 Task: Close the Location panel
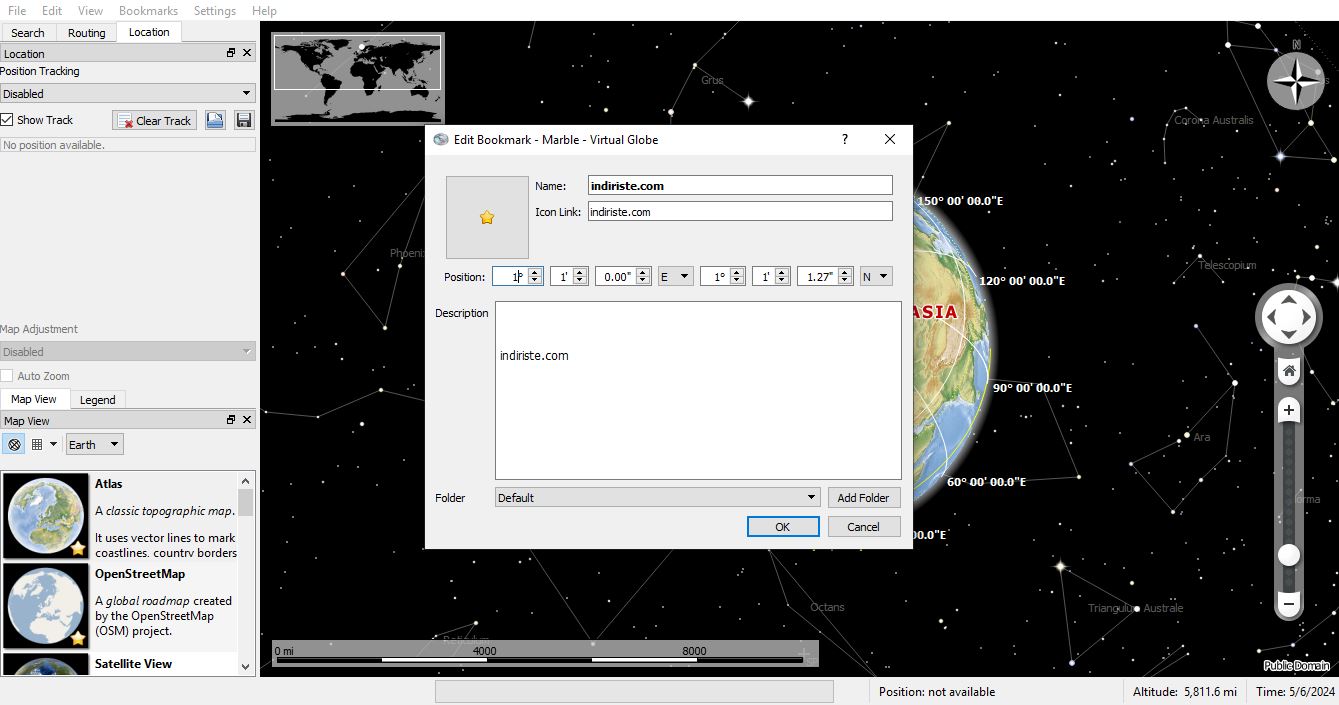pos(247,53)
